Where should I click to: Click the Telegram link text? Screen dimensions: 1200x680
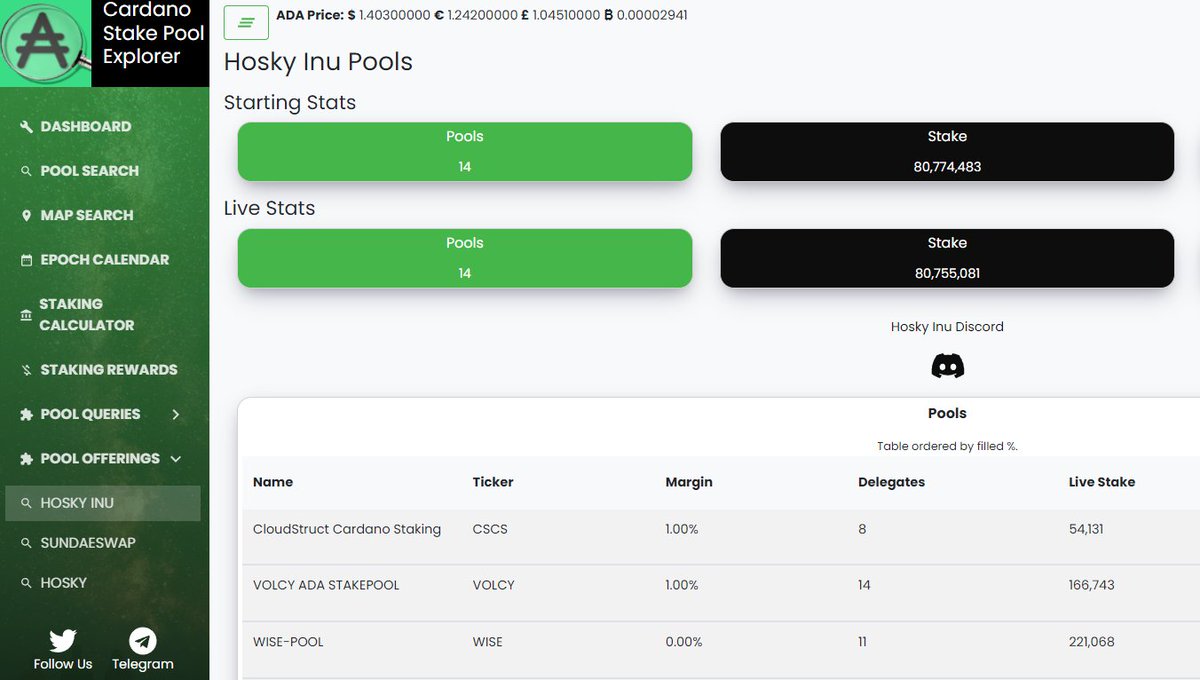(143, 664)
